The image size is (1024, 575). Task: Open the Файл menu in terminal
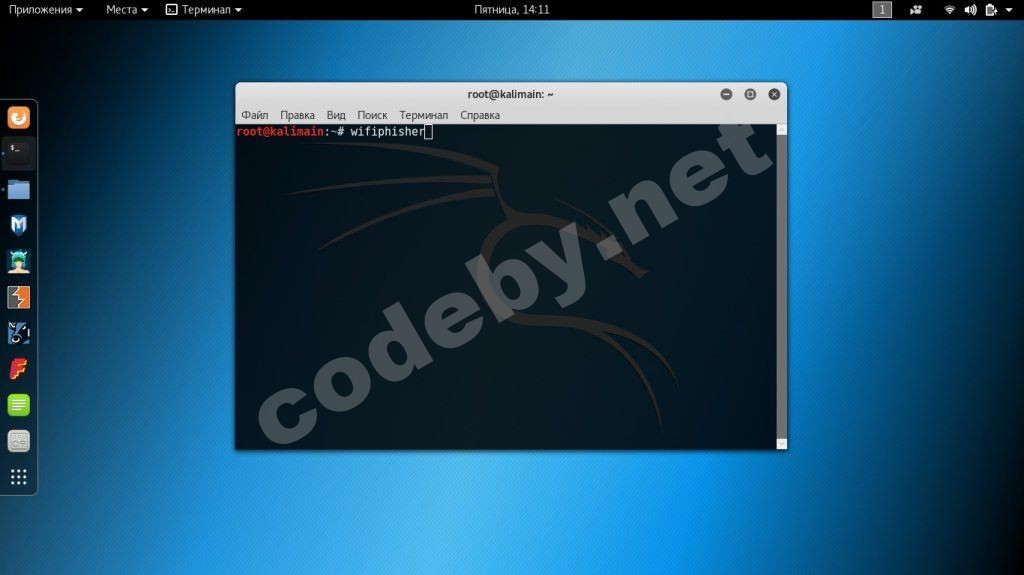pyautogui.click(x=255, y=115)
